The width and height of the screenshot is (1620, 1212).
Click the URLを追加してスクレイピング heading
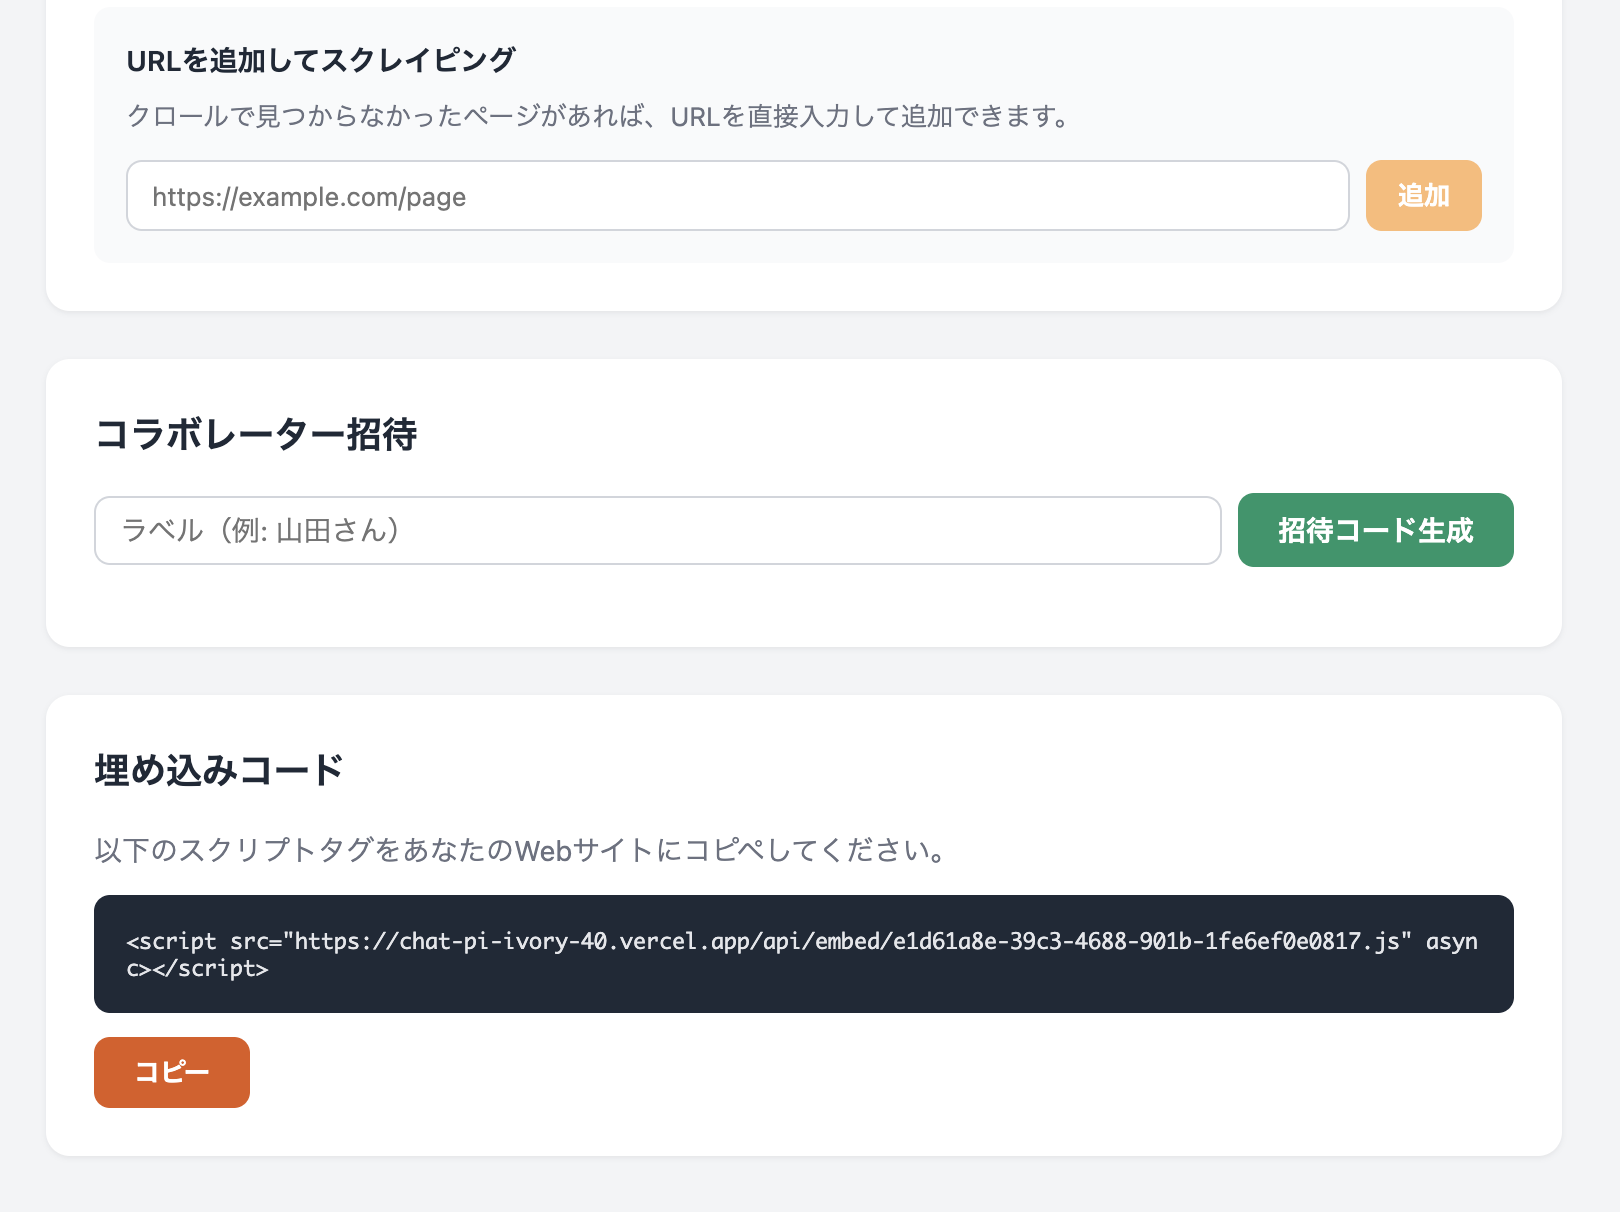(321, 60)
